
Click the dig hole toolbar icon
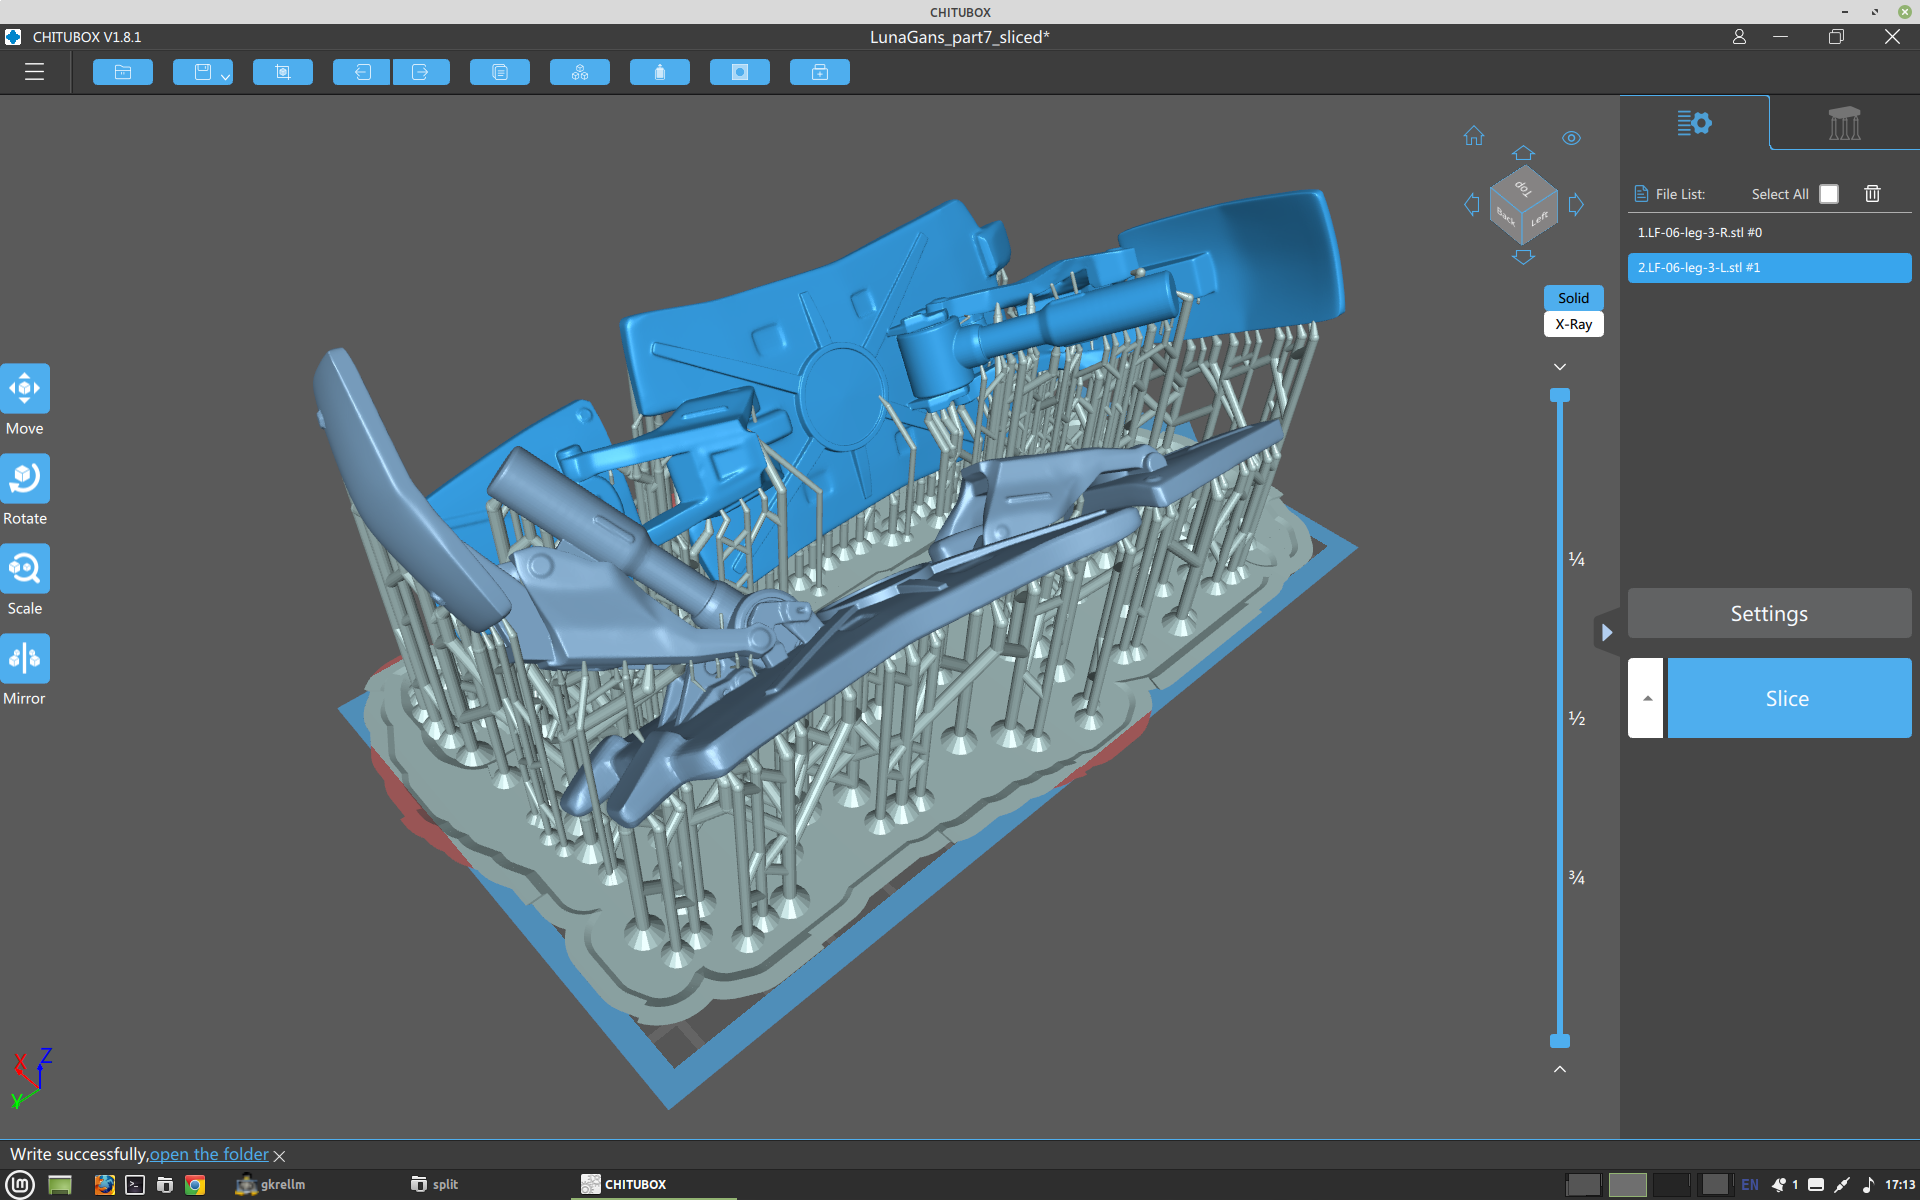pos(740,72)
